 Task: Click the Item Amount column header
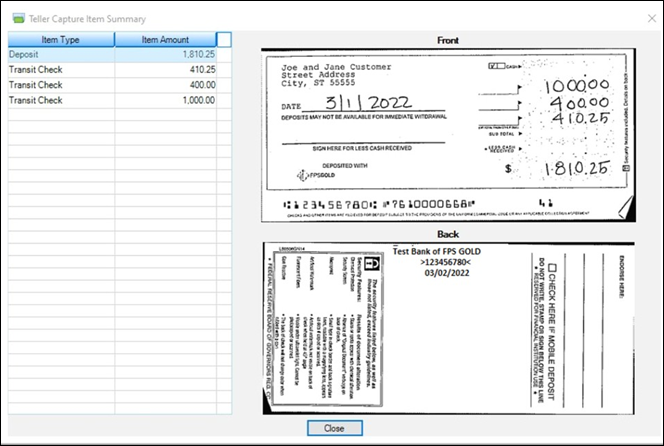(x=165, y=40)
